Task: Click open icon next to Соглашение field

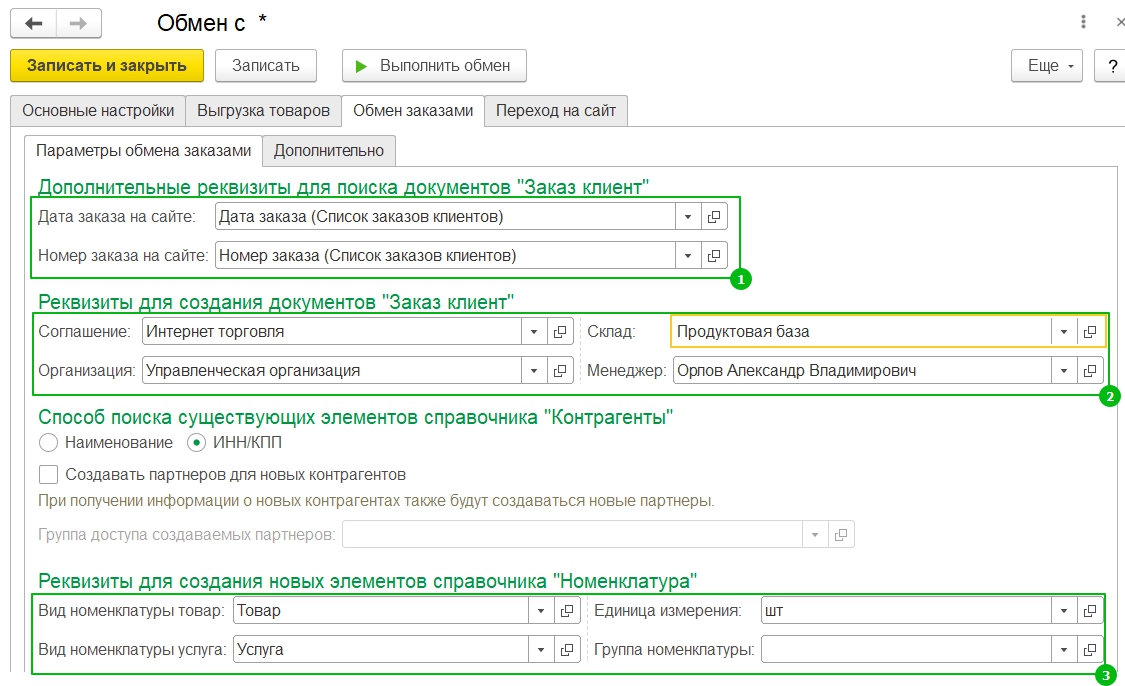Action: point(561,331)
